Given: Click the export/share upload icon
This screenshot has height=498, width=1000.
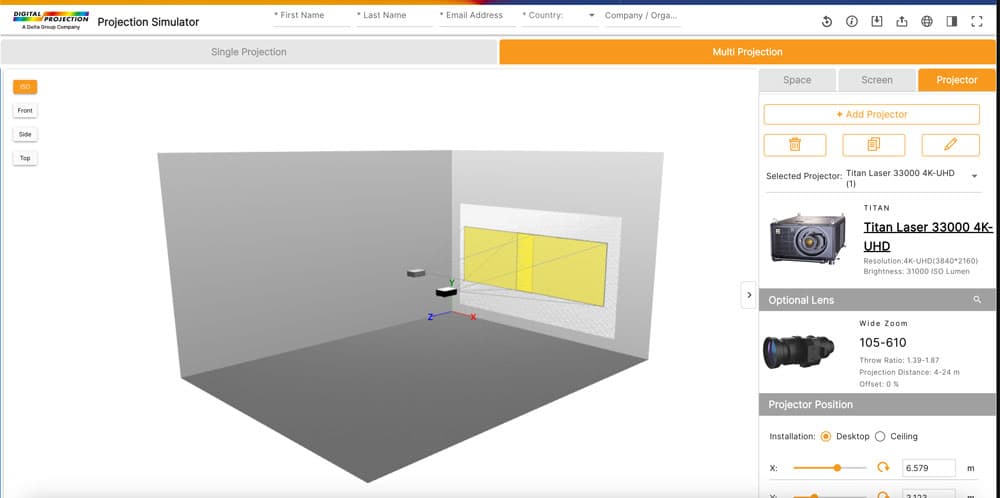Looking at the screenshot, I should coord(902,22).
